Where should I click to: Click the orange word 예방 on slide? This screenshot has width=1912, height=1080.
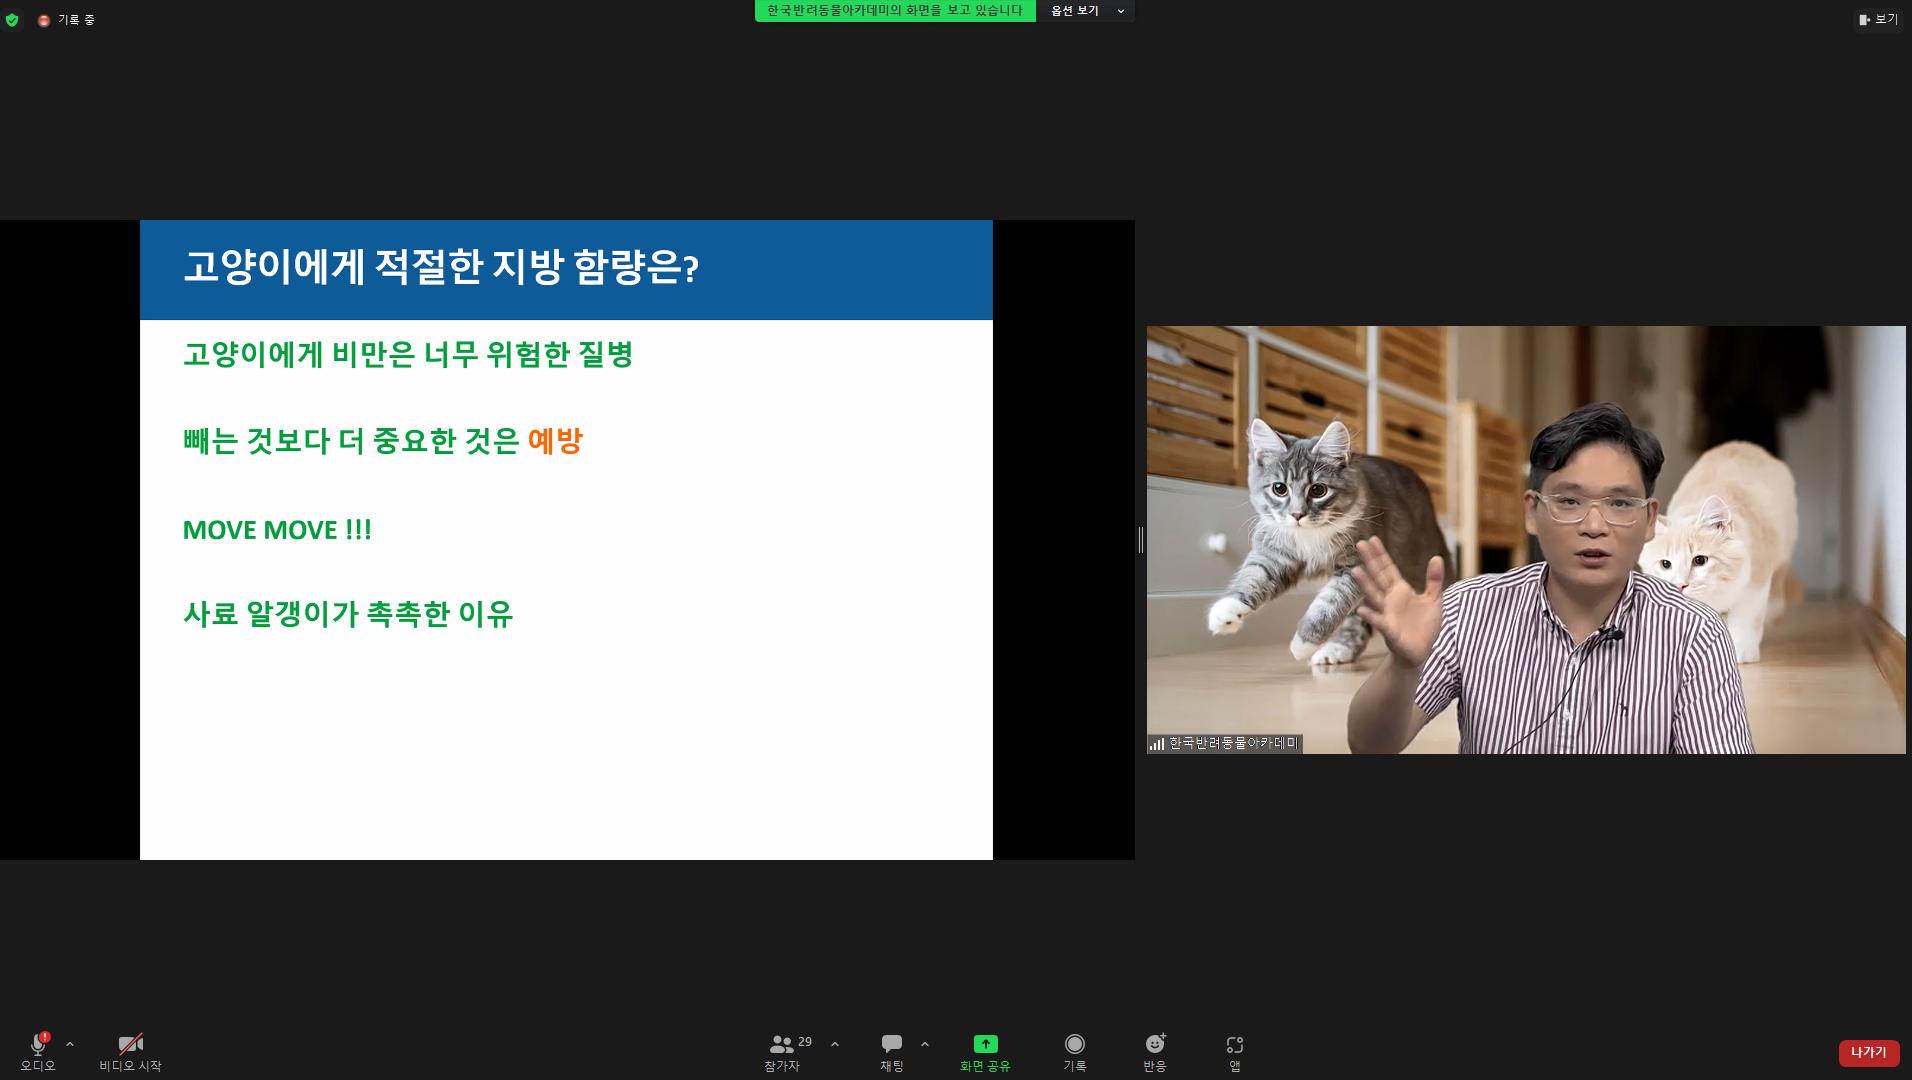click(x=555, y=441)
